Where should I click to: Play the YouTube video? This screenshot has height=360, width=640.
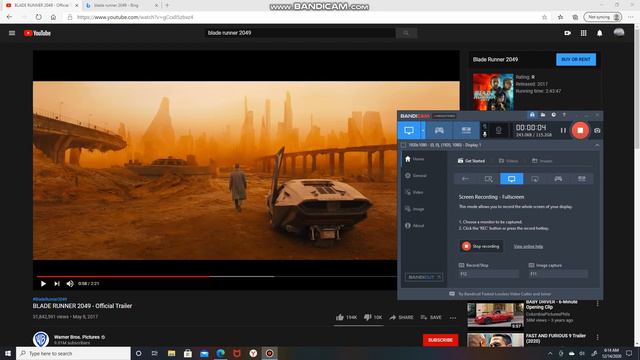[x=43, y=284]
